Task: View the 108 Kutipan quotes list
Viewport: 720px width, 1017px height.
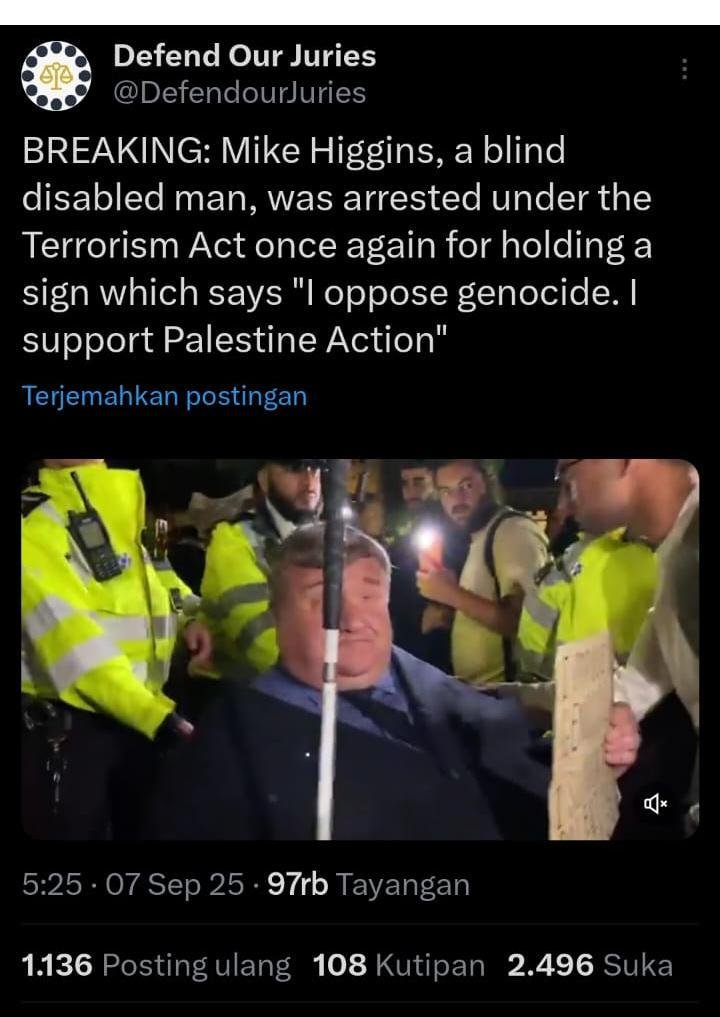Action: point(399,965)
